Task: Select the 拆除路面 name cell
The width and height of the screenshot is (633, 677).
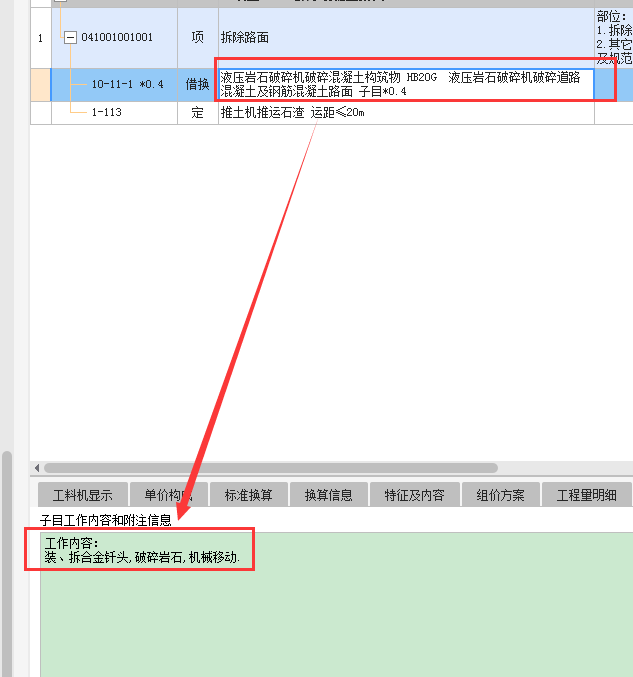Action: [x=406, y=38]
